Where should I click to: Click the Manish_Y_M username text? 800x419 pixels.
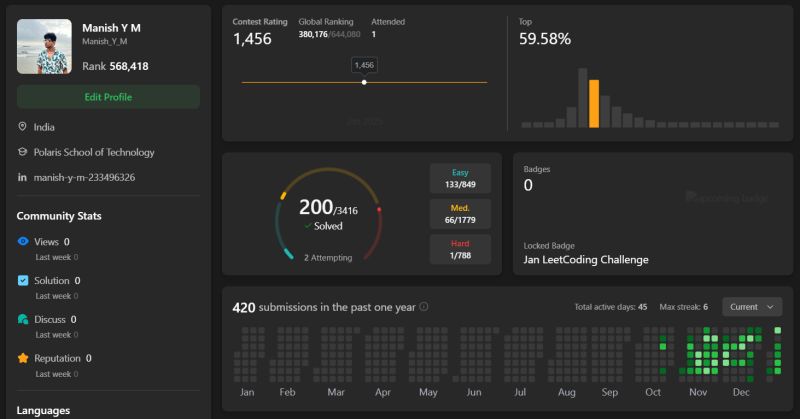[x=105, y=41]
